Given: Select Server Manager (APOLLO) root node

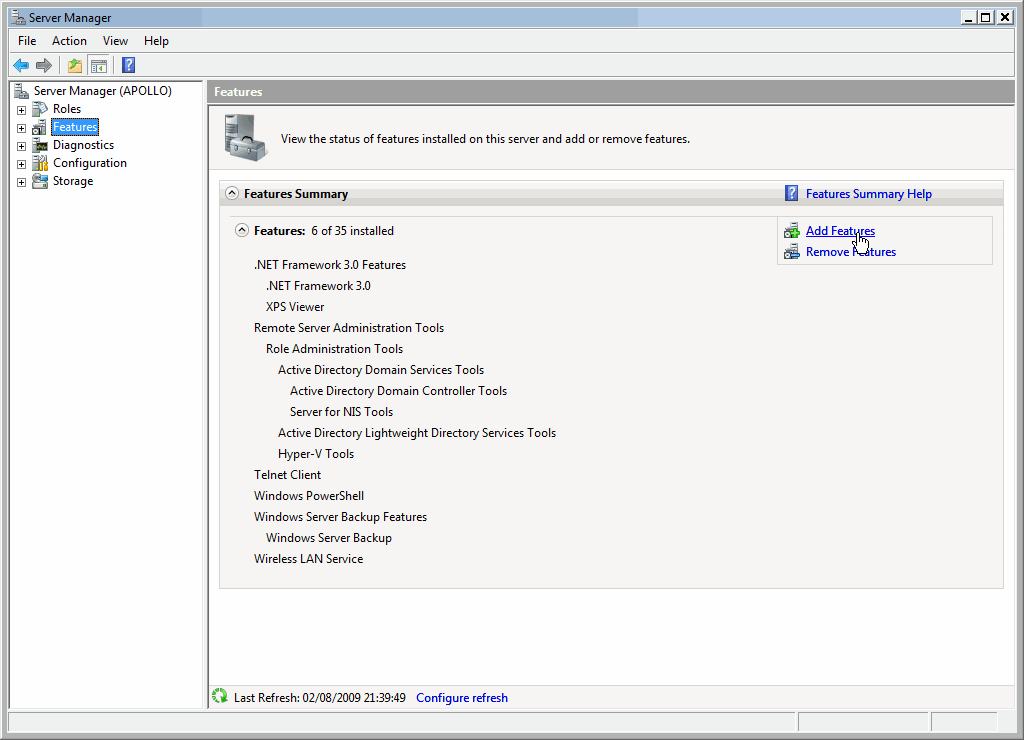Looking at the screenshot, I should (x=103, y=91).
